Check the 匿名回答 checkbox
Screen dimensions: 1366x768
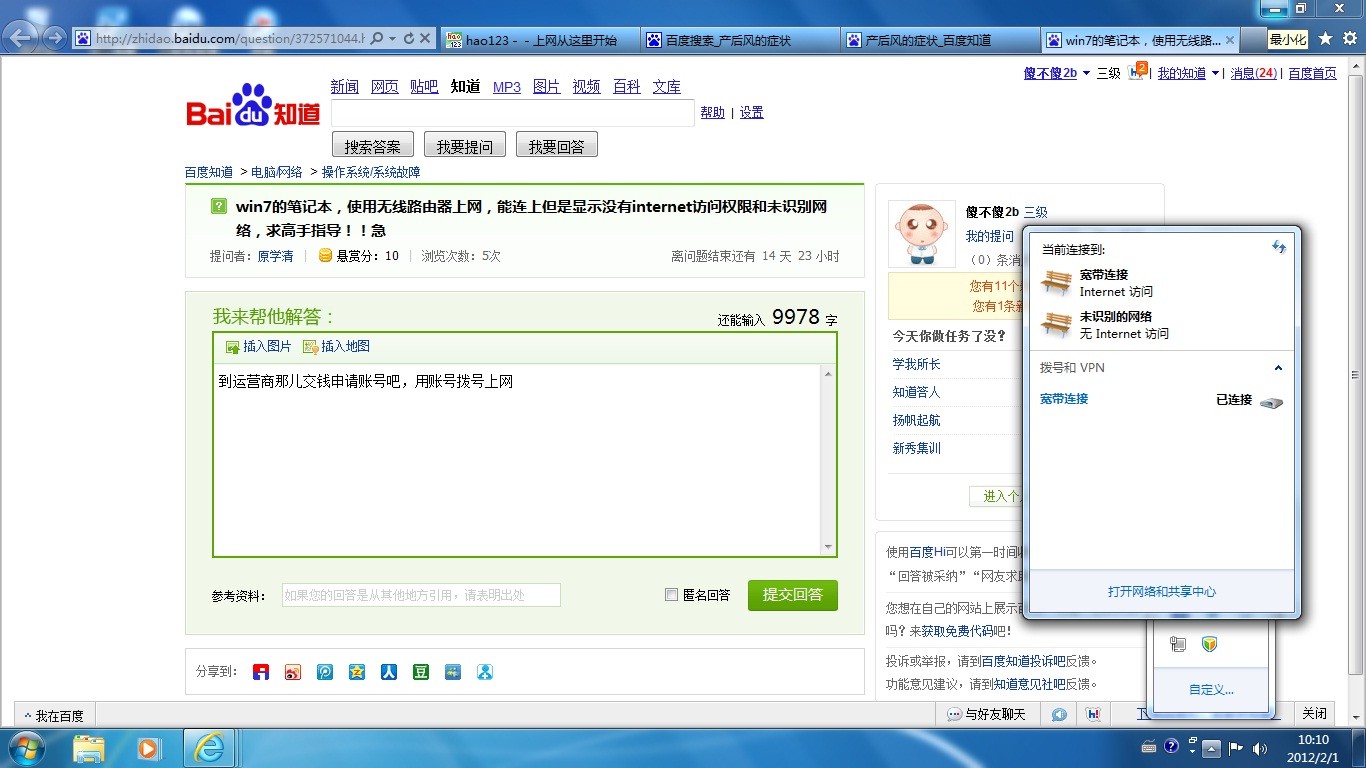[x=672, y=595]
